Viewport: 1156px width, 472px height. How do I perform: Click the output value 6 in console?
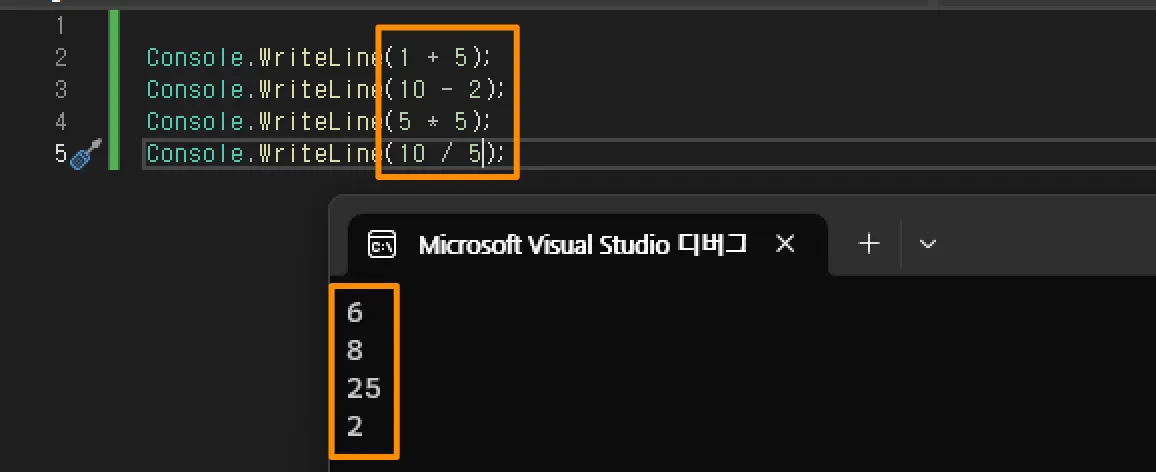tap(355, 313)
